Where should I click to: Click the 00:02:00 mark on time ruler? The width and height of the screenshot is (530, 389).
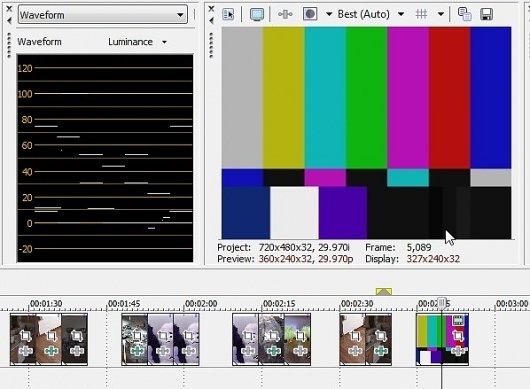(201, 303)
